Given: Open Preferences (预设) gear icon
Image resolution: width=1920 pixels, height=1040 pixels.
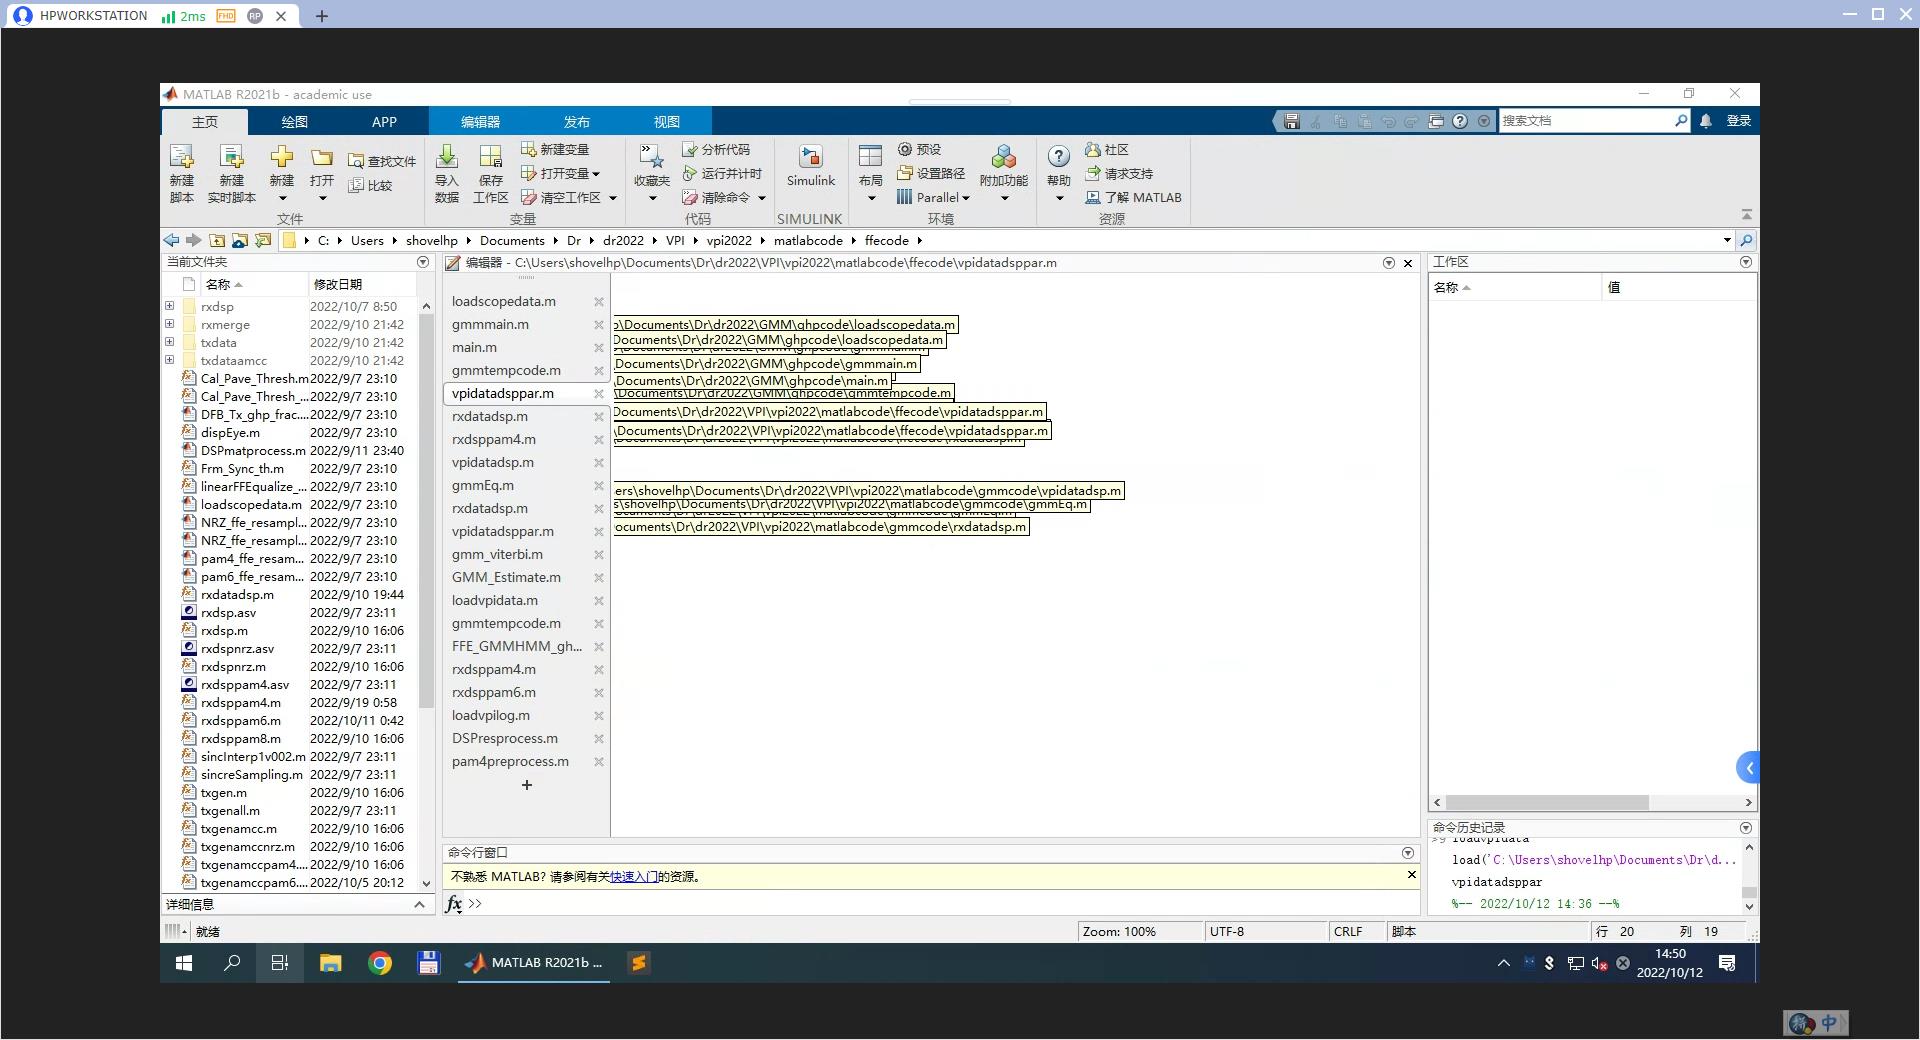Looking at the screenshot, I should point(905,149).
